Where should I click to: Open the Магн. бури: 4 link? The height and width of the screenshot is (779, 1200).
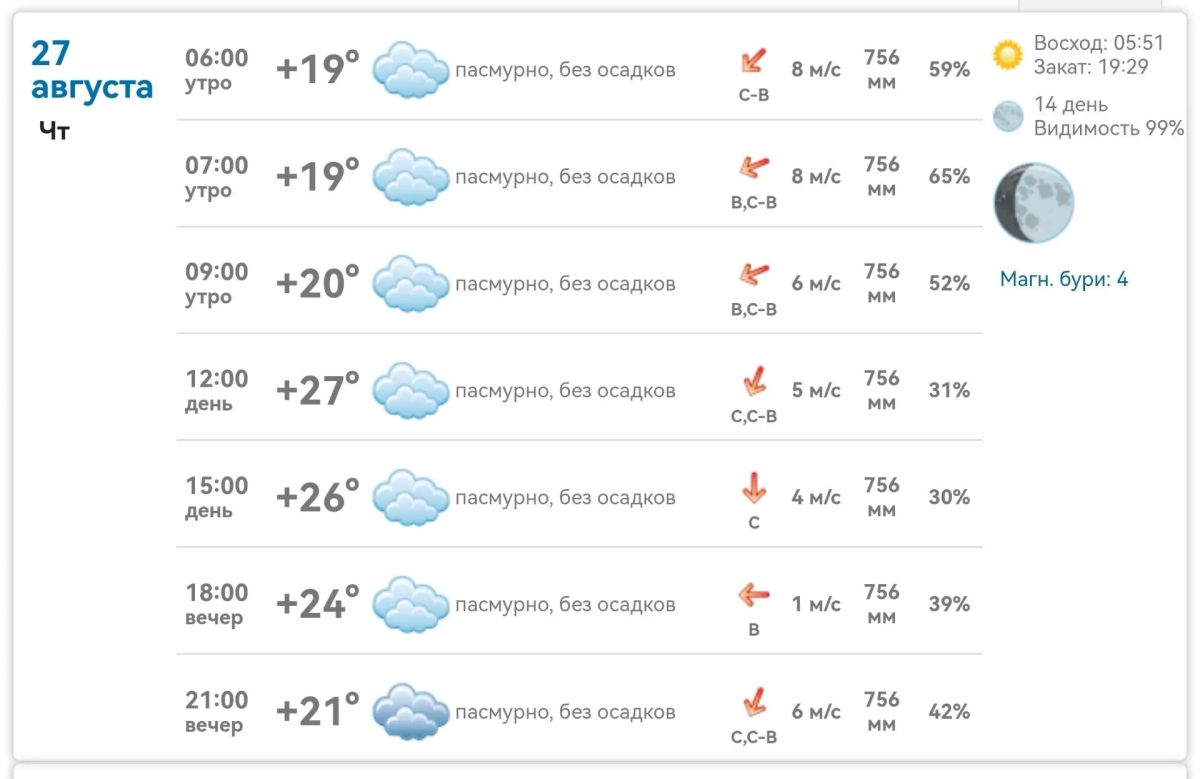[1064, 279]
